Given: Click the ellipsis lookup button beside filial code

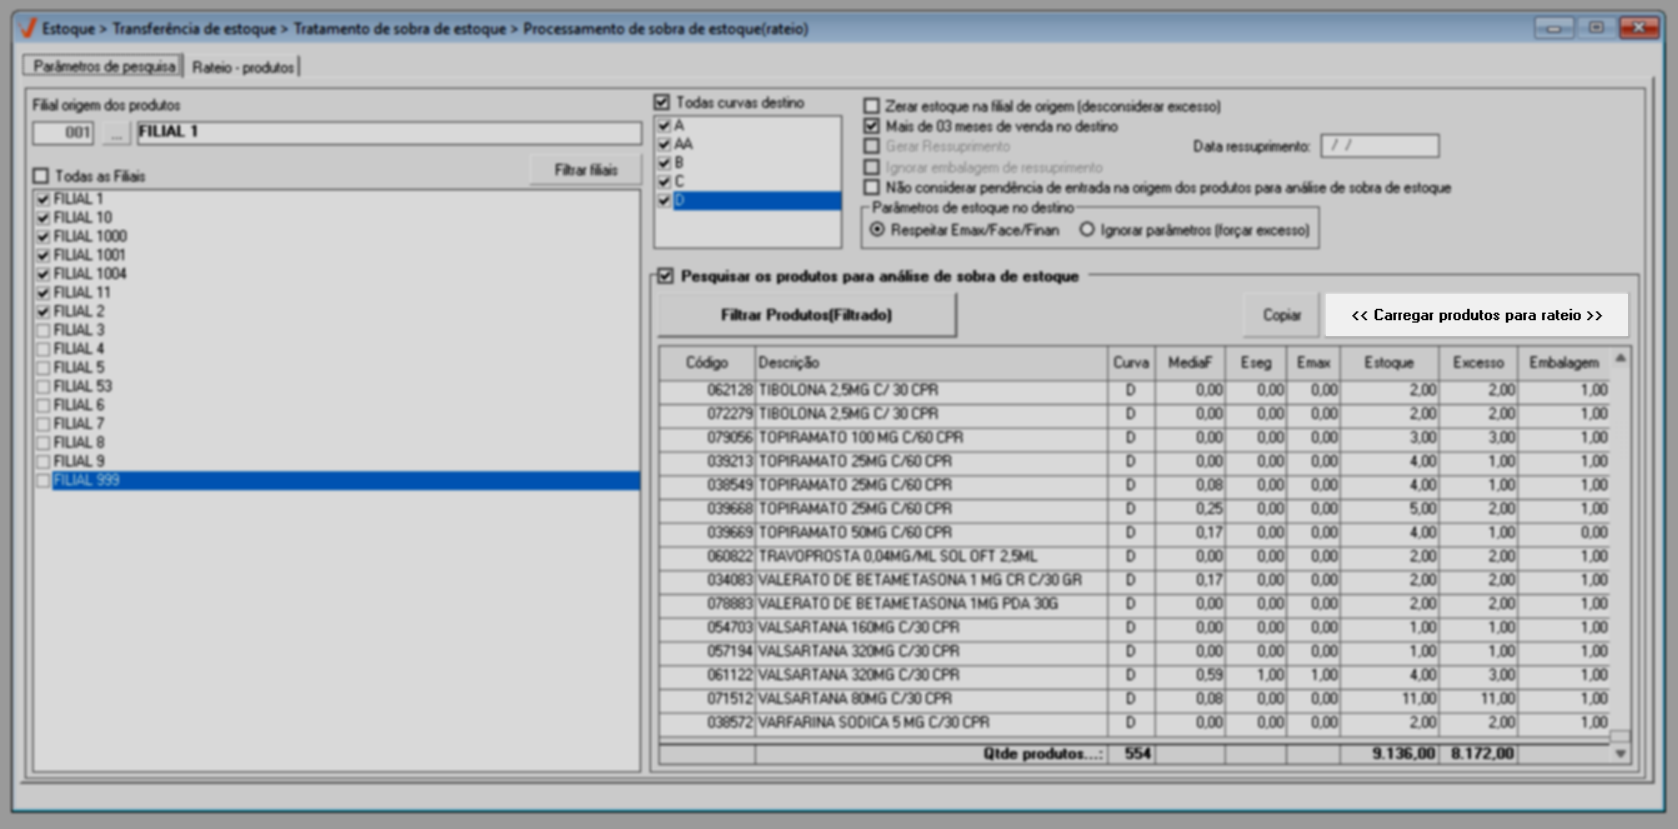Looking at the screenshot, I should tap(116, 133).
